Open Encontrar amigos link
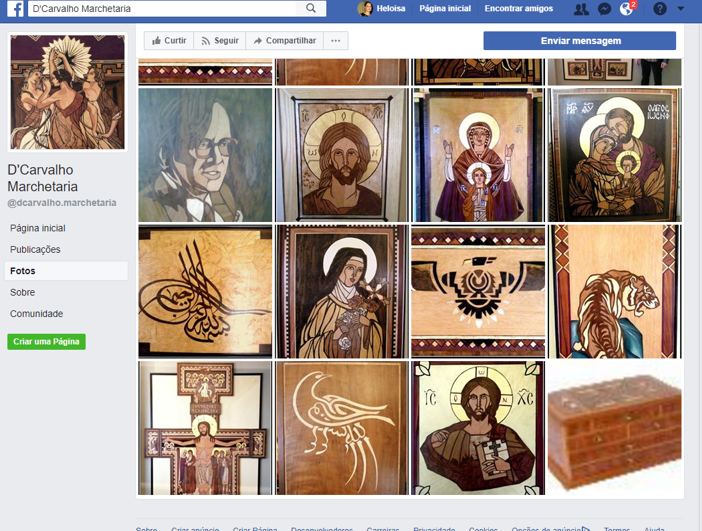Image resolution: width=702 pixels, height=531 pixels. pos(518,9)
